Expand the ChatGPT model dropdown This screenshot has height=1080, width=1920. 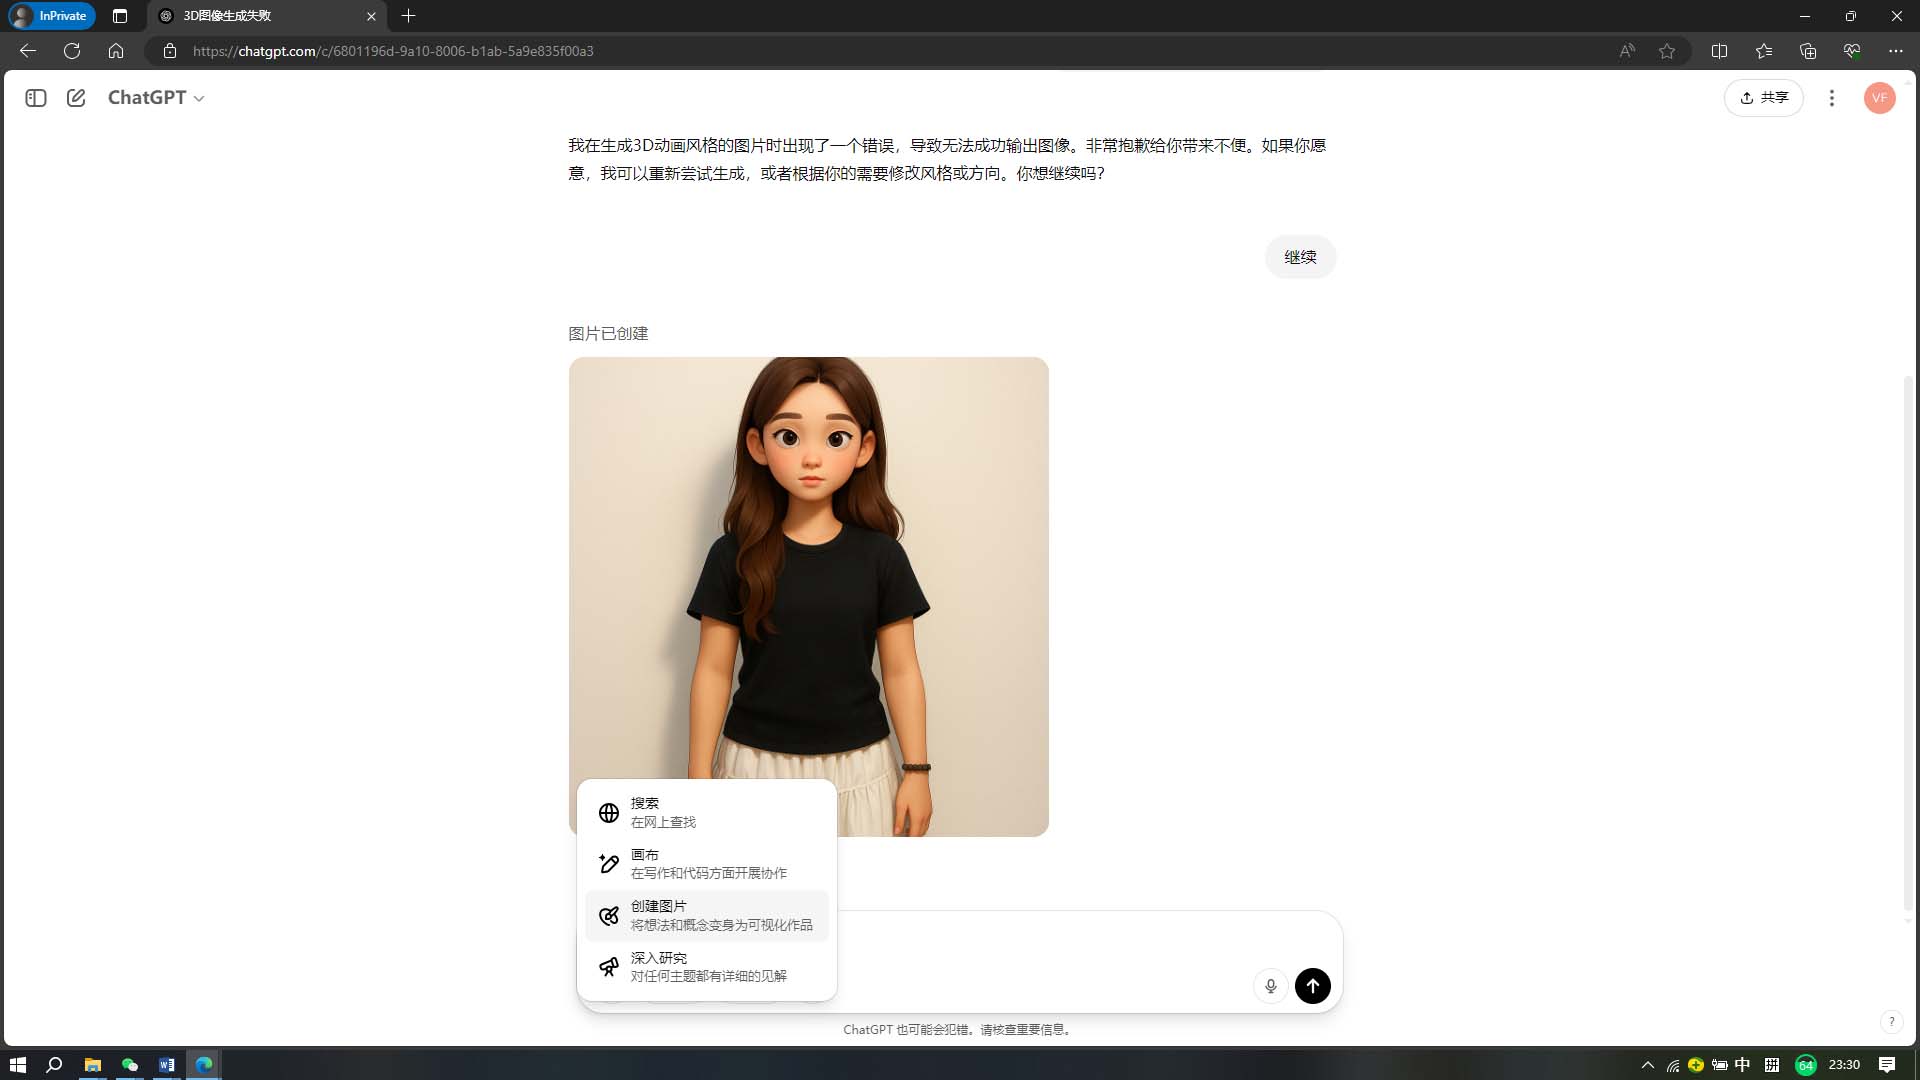click(x=156, y=98)
